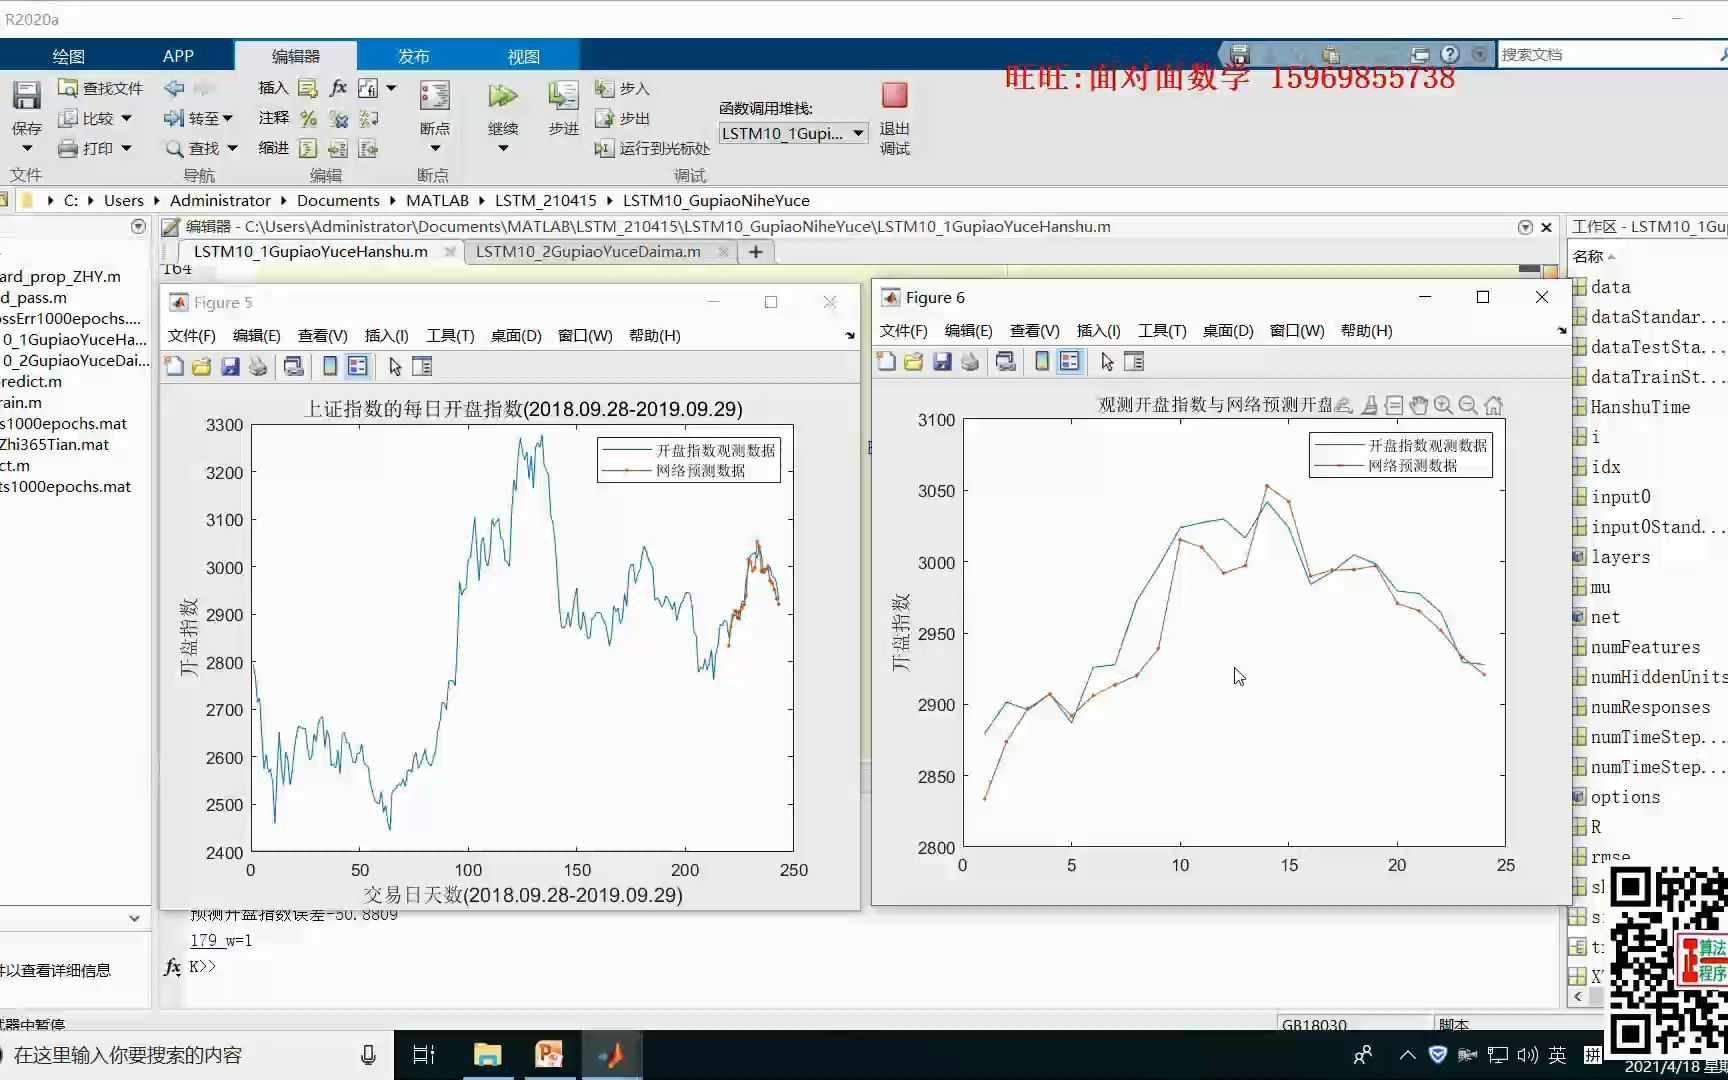Image resolution: width=1728 pixels, height=1080 pixels.
Task: Open 工具(T) menu in Figure 6
Action: click(x=1162, y=331)
